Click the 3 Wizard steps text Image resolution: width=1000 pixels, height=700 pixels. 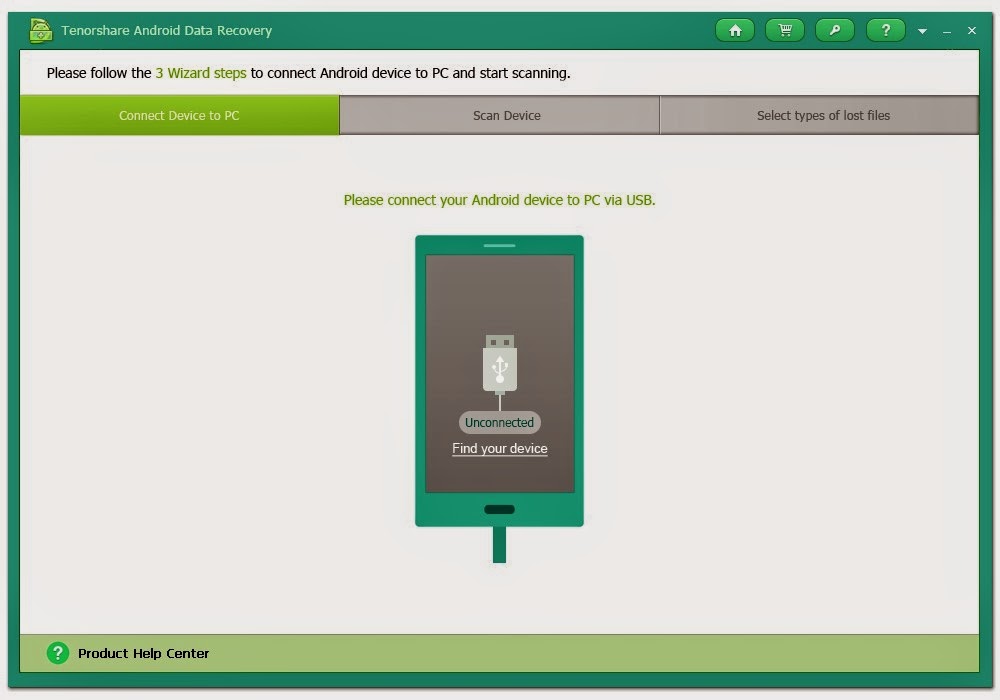click(201, 73)
